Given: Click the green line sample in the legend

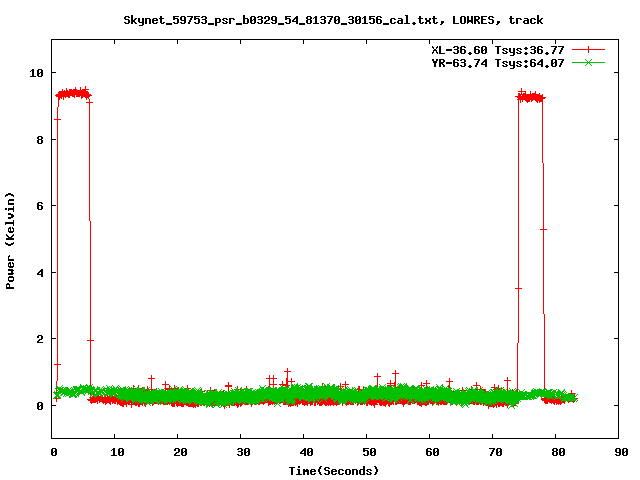Looking at the screenshot, I should pyautogui.click(x=588, y=63).
